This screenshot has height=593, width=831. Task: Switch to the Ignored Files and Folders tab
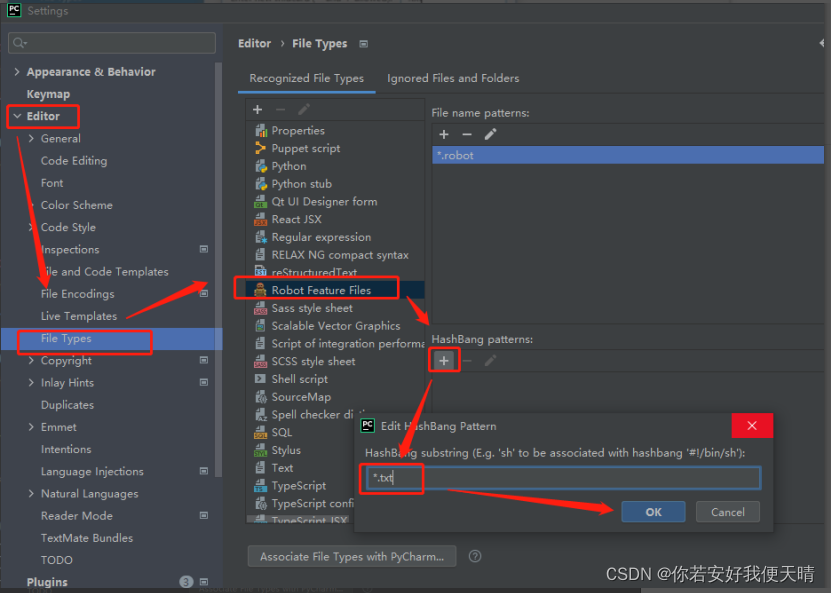click(x=453, y=77)
